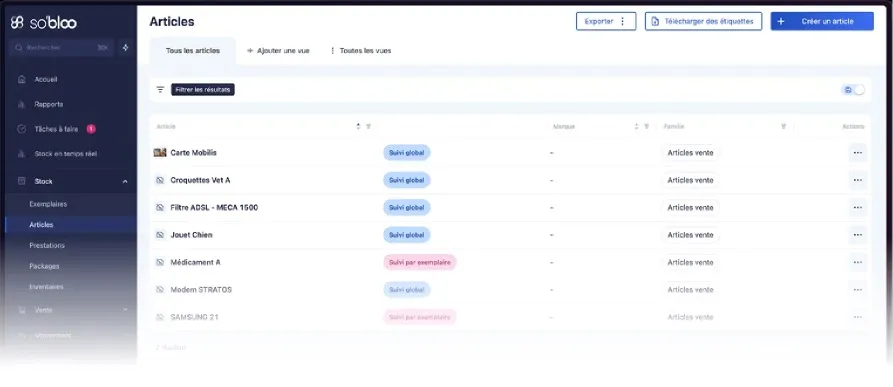Open actions menu for Carte Mobilis
This screenshot has width=893, height=387.
(858, 153)
